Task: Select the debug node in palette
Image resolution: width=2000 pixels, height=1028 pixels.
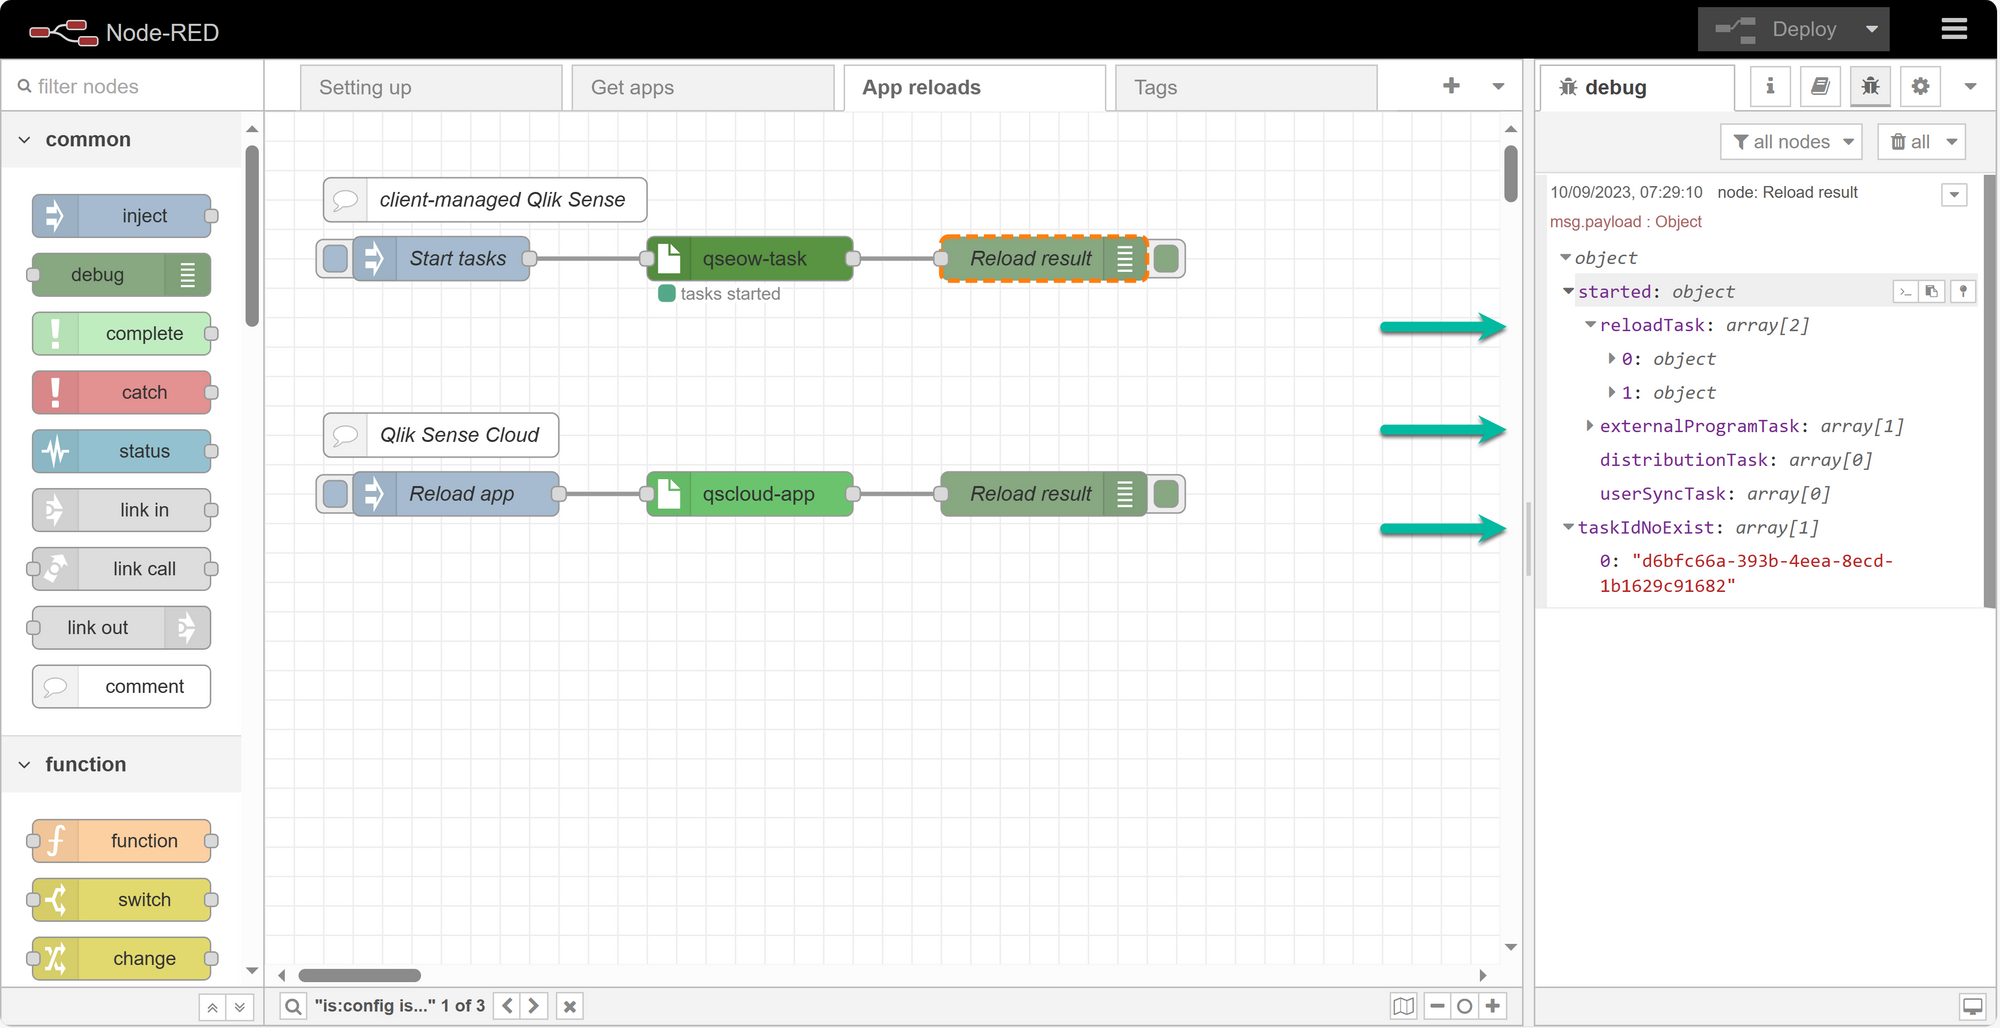Action: 122,275
